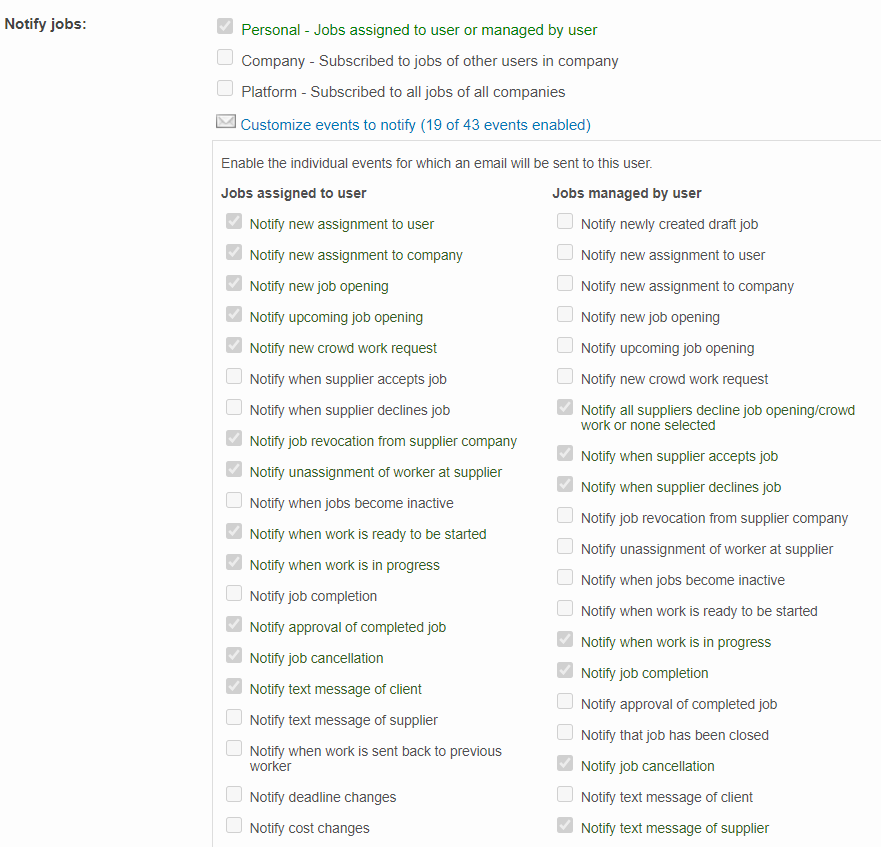This screenshot has height=847, width=881.
Task: Check Notify newly created draft job
Action: pyautogui.click(x=565, y=222)
